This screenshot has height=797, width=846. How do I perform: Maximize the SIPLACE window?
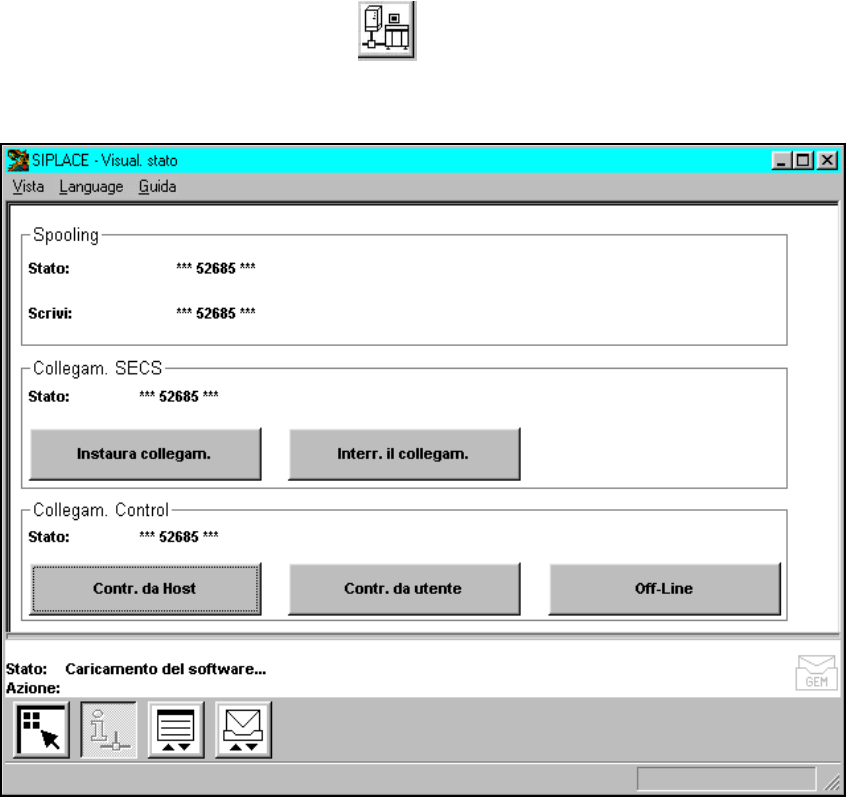pos(803,160)
